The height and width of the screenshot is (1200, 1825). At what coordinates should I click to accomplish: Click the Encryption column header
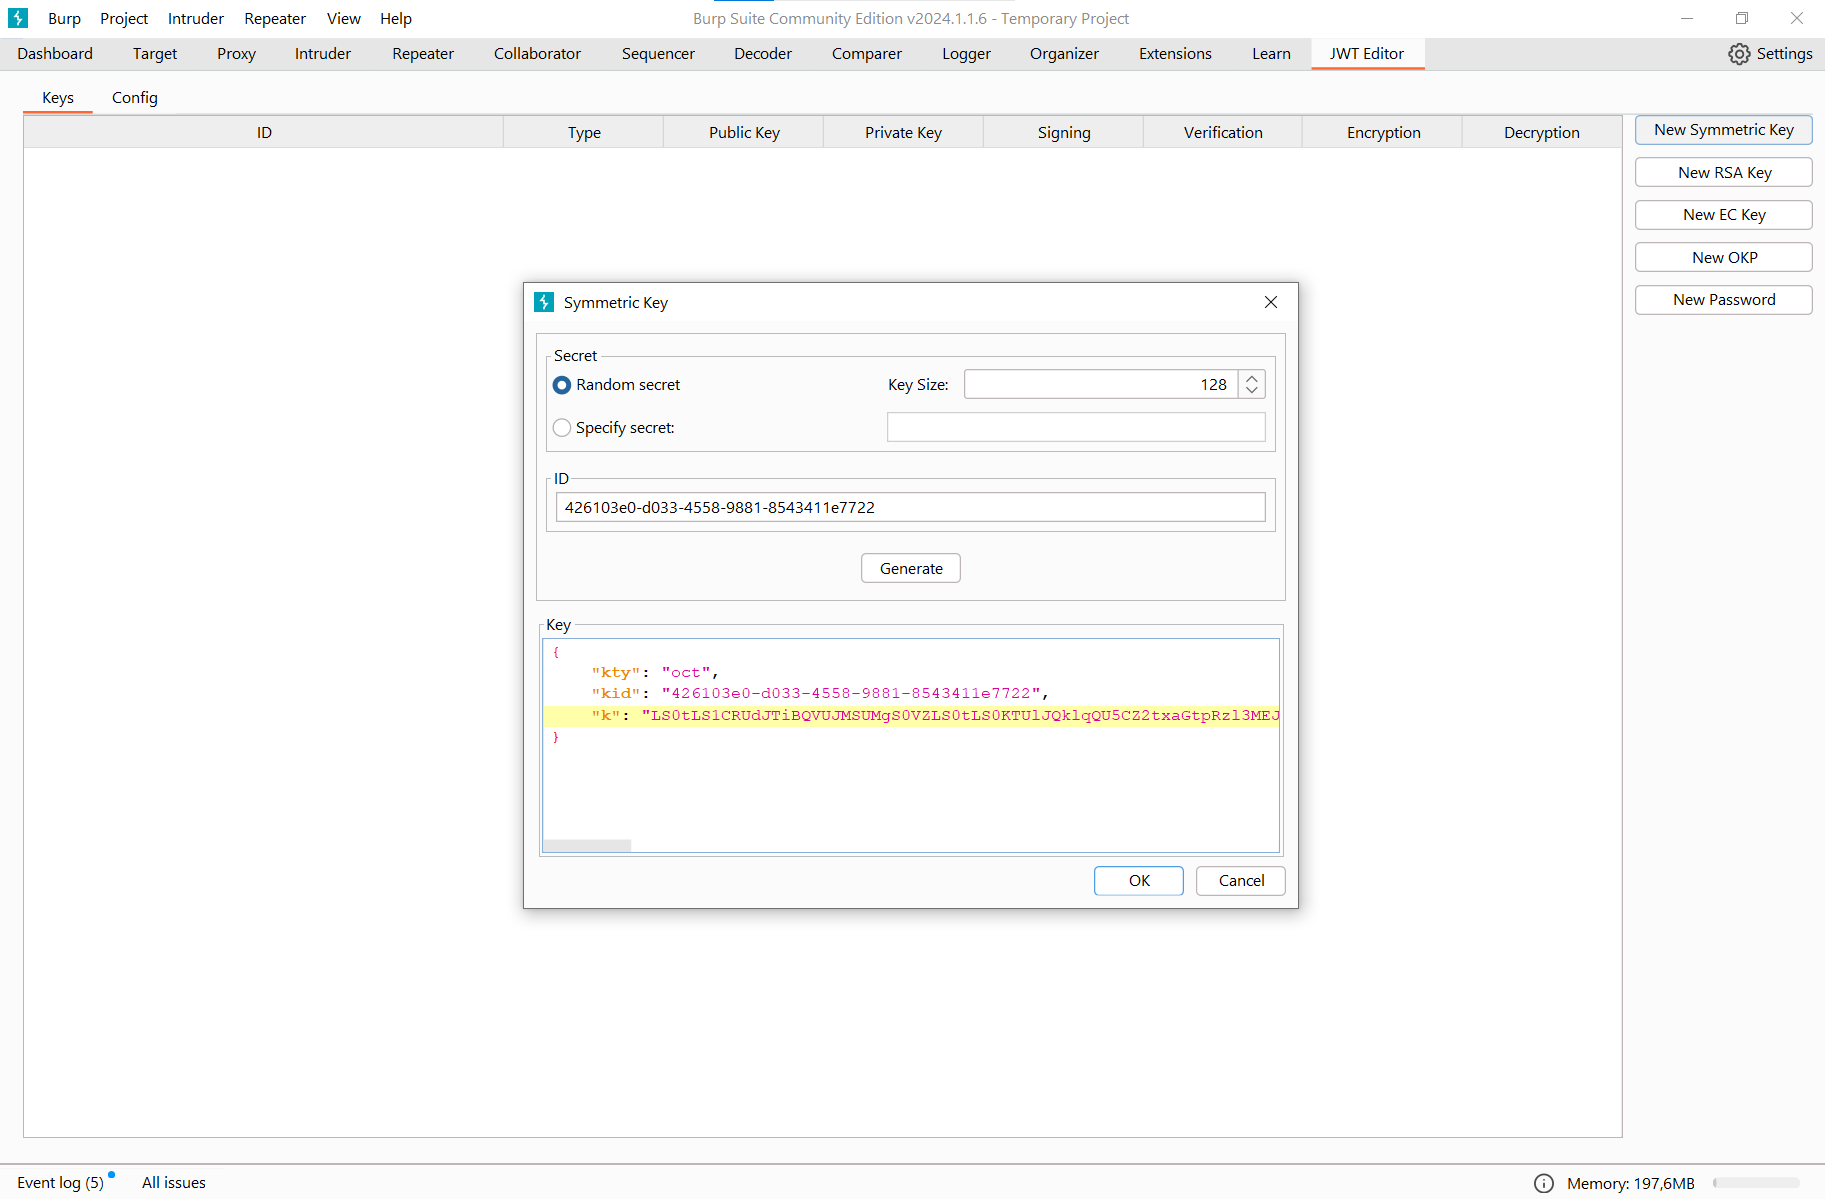click(1383, 133)
